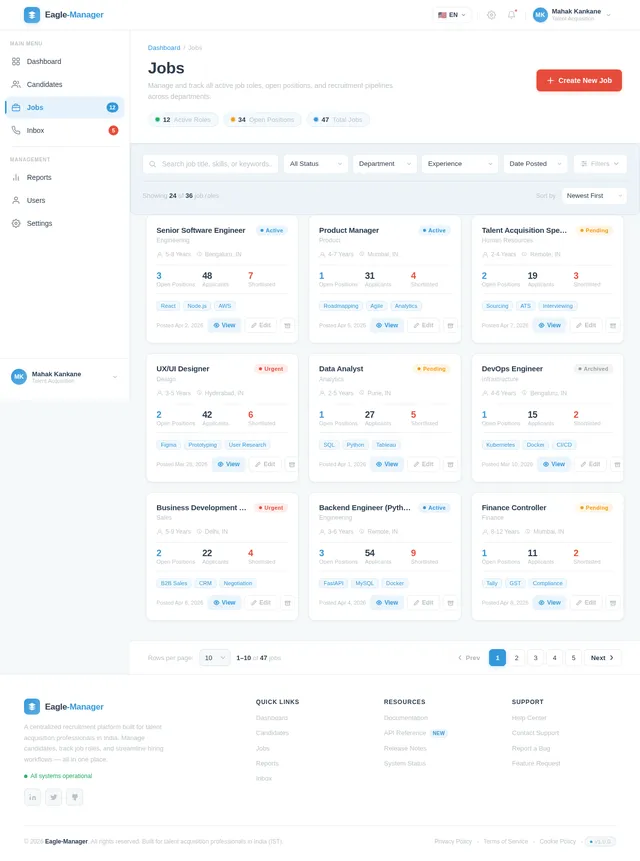Go to pagination page 5
The height and width of the screenshot is (861, 640).
coord(574,658)
